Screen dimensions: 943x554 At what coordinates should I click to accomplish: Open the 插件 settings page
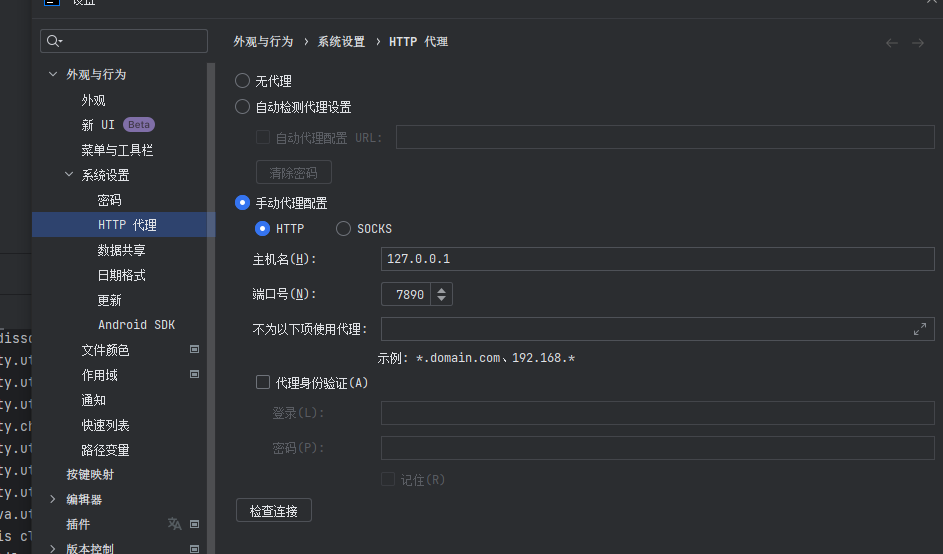coord(78,524)
